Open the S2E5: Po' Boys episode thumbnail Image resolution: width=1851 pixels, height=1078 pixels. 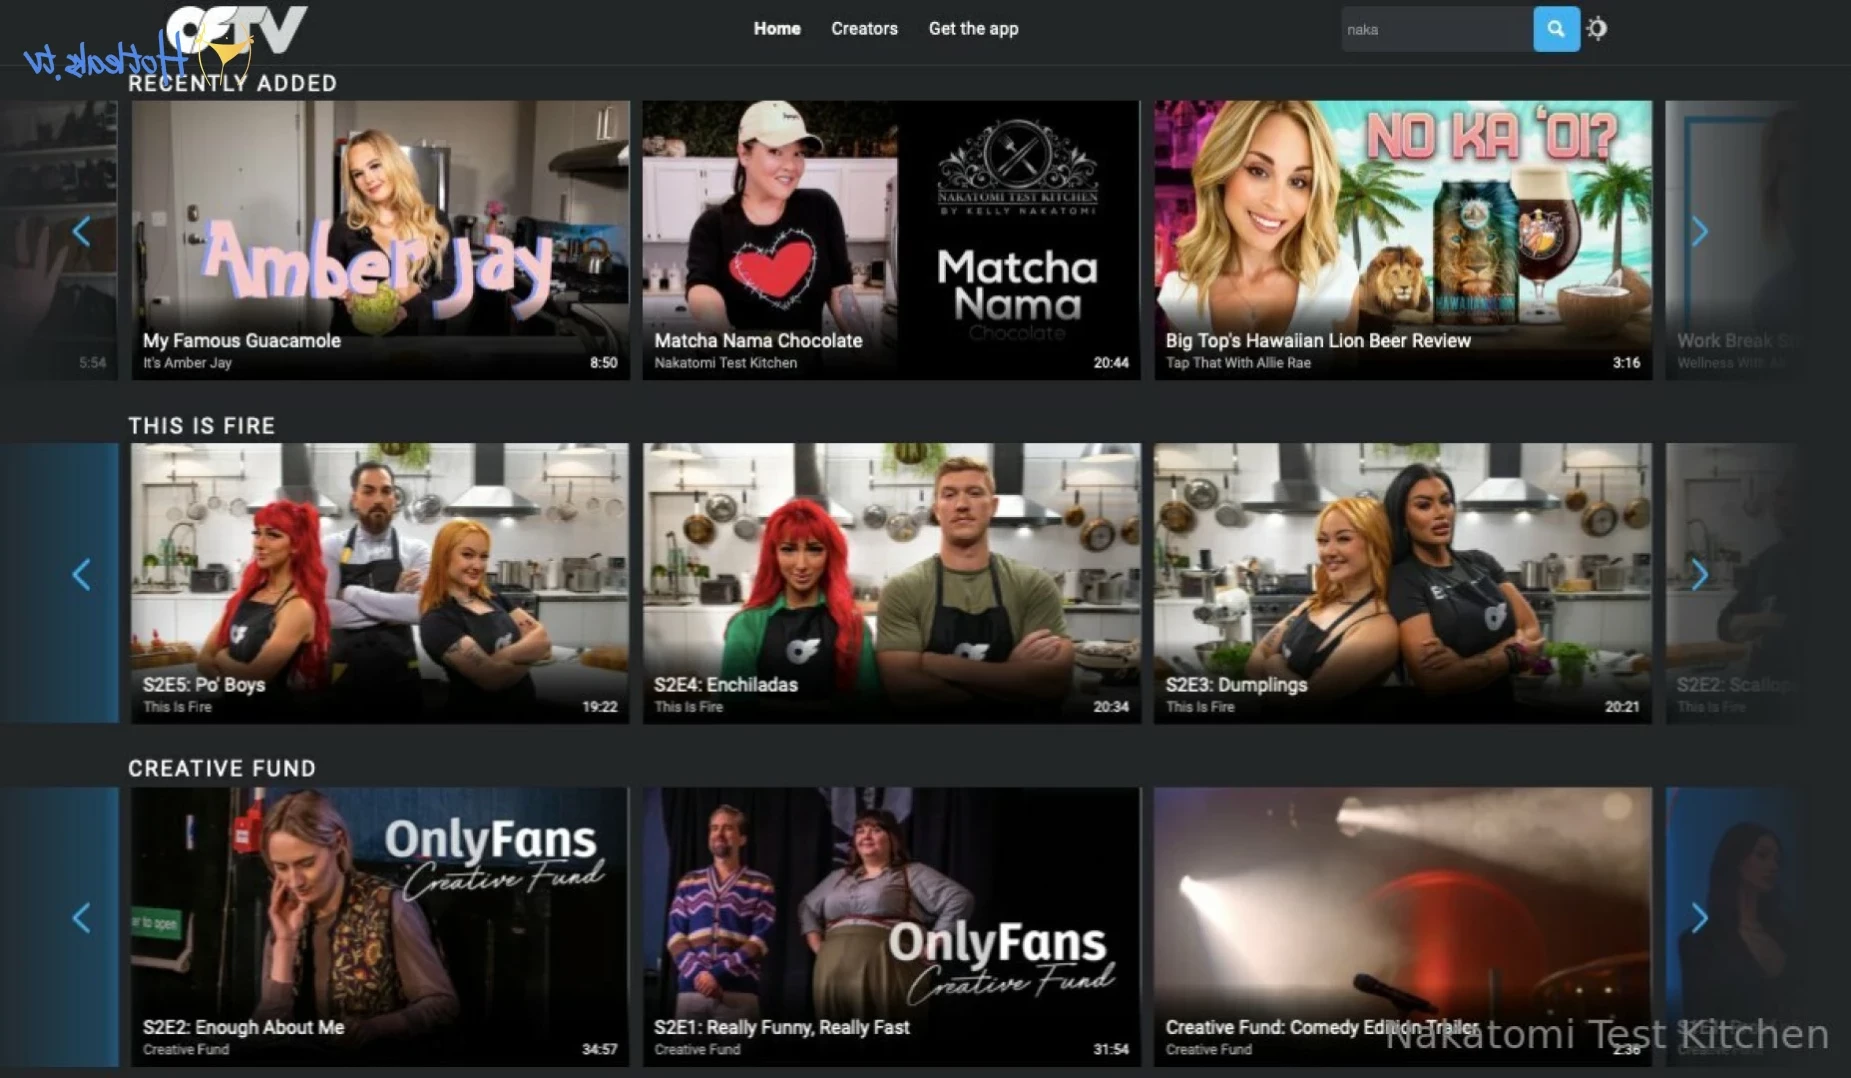[380, 583]
